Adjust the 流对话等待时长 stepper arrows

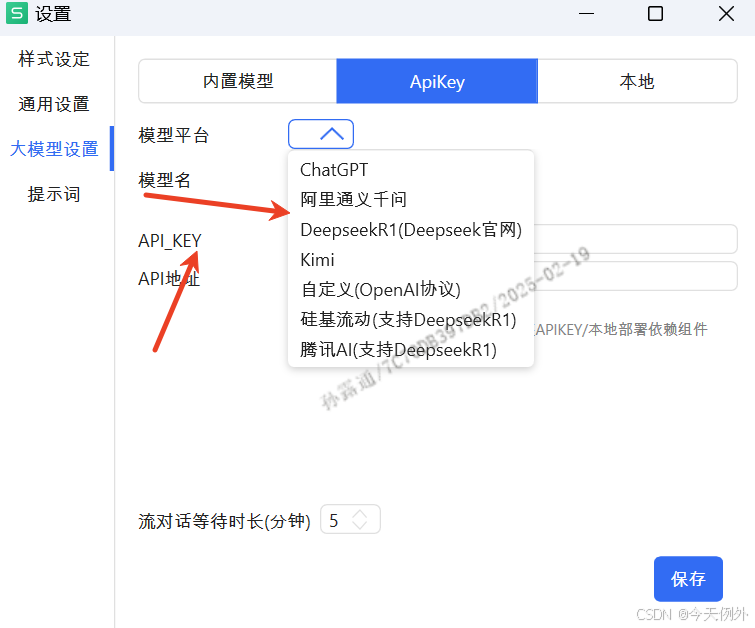360,520
